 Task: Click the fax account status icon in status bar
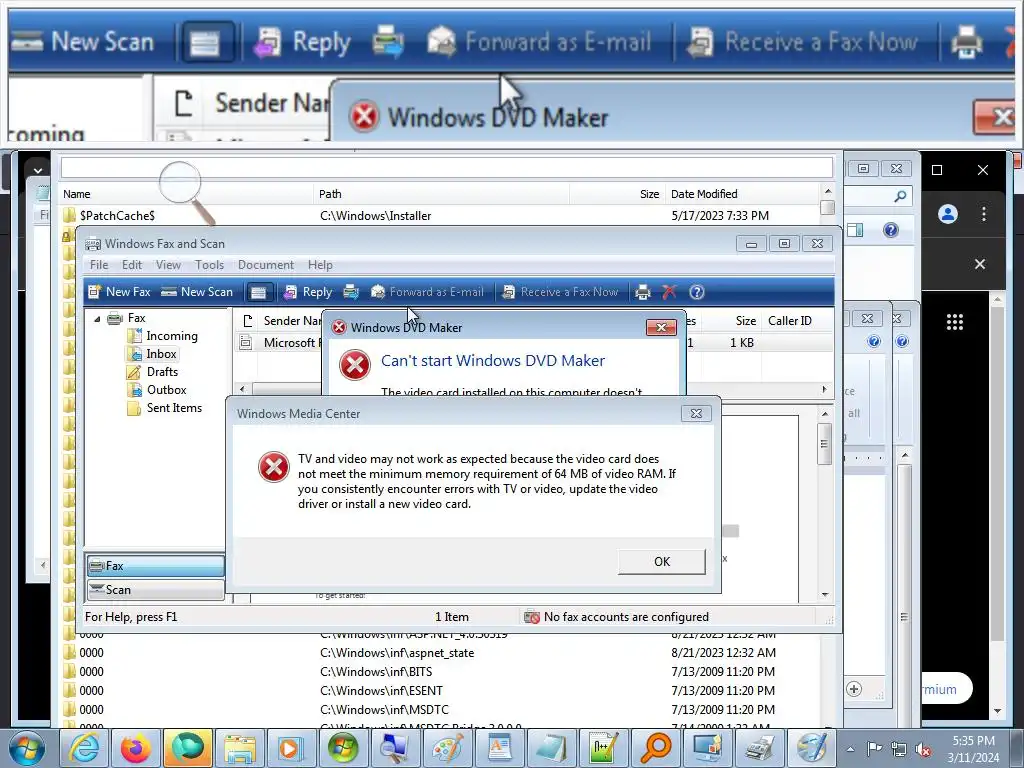click(532, 617)
